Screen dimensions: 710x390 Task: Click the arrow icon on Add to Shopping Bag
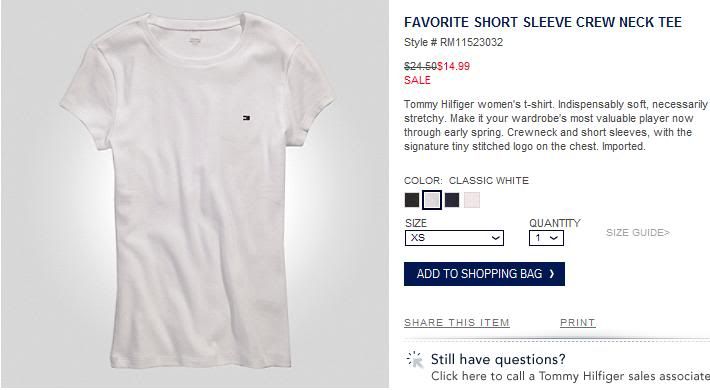(552, 274)
